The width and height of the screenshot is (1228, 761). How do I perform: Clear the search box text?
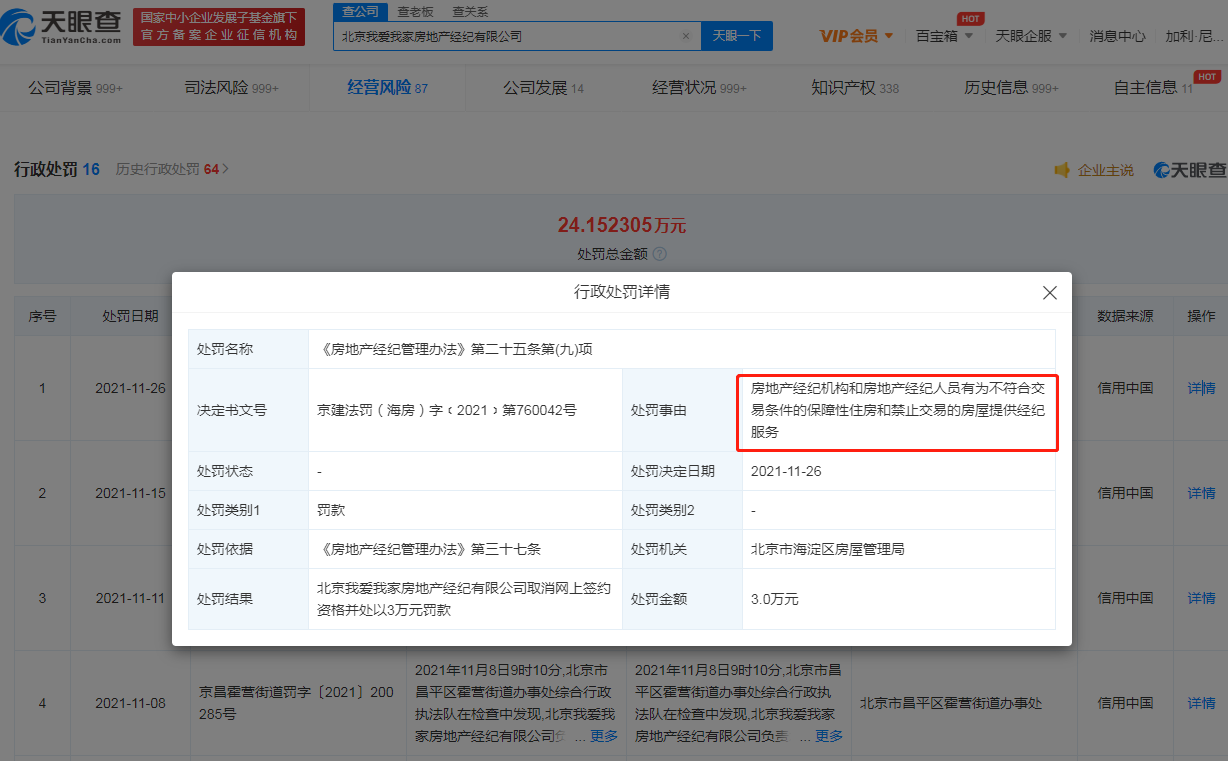[686, 36]
